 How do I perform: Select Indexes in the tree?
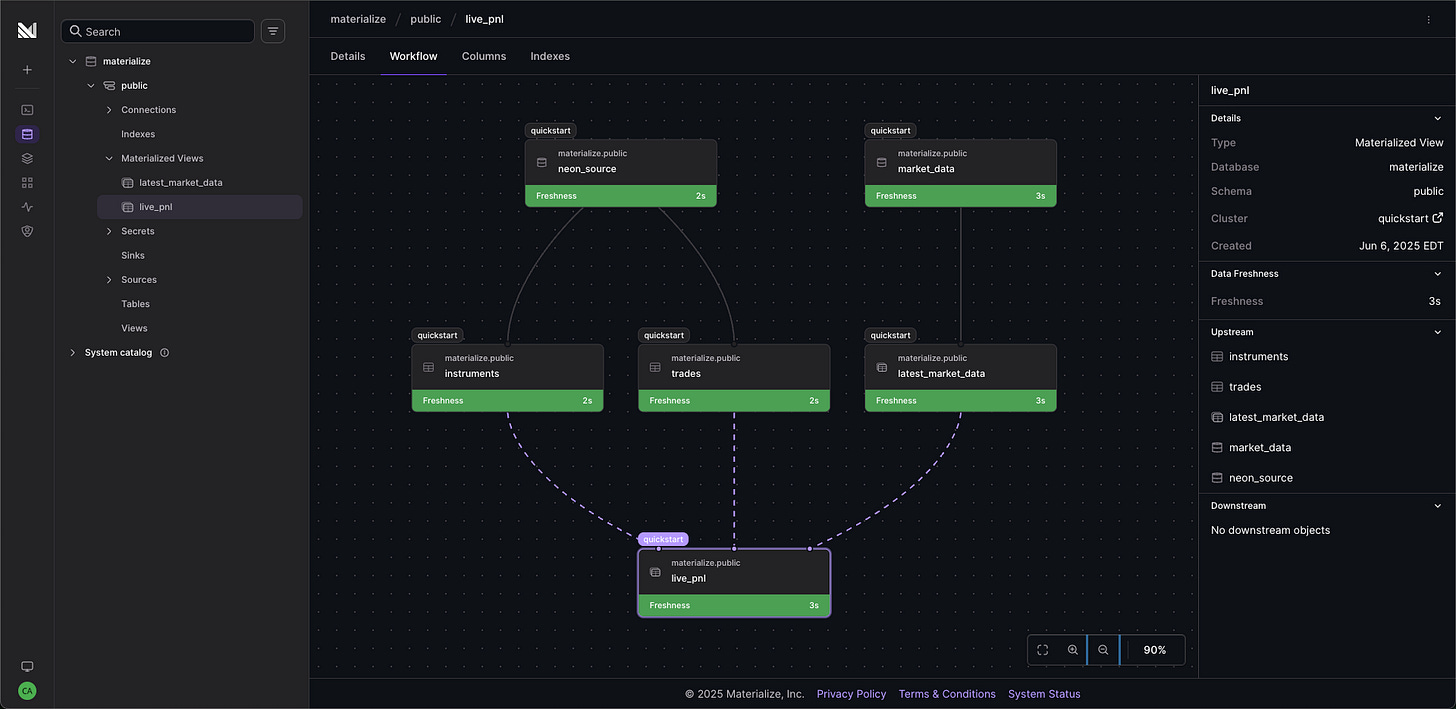138,134
